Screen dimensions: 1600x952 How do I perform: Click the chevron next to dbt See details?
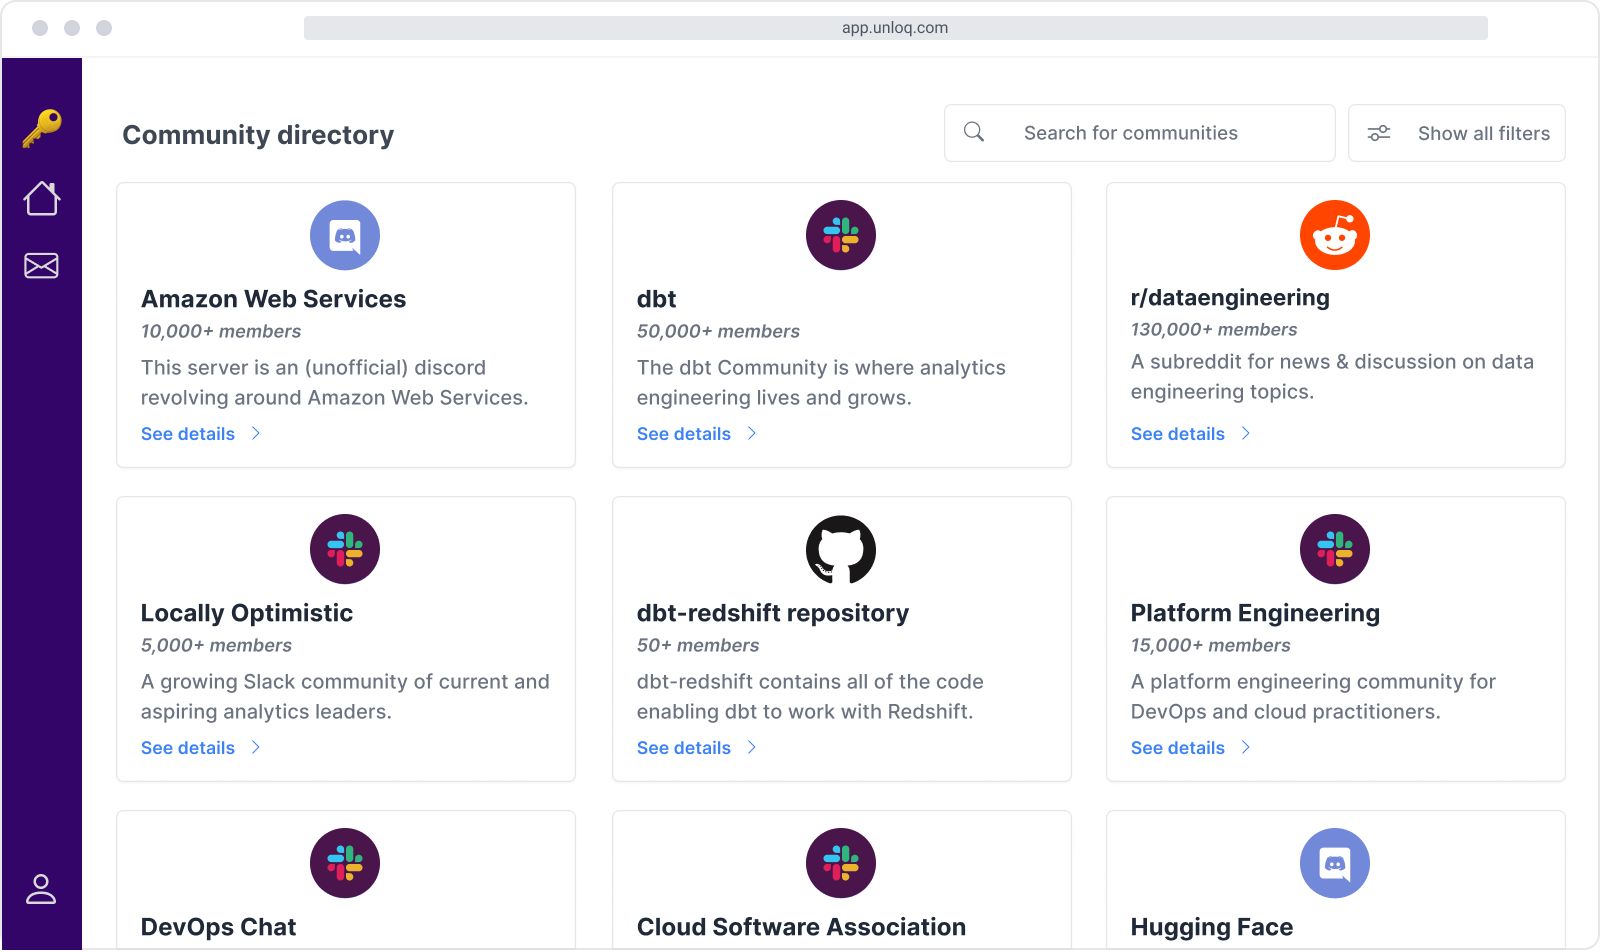point(752,433)
